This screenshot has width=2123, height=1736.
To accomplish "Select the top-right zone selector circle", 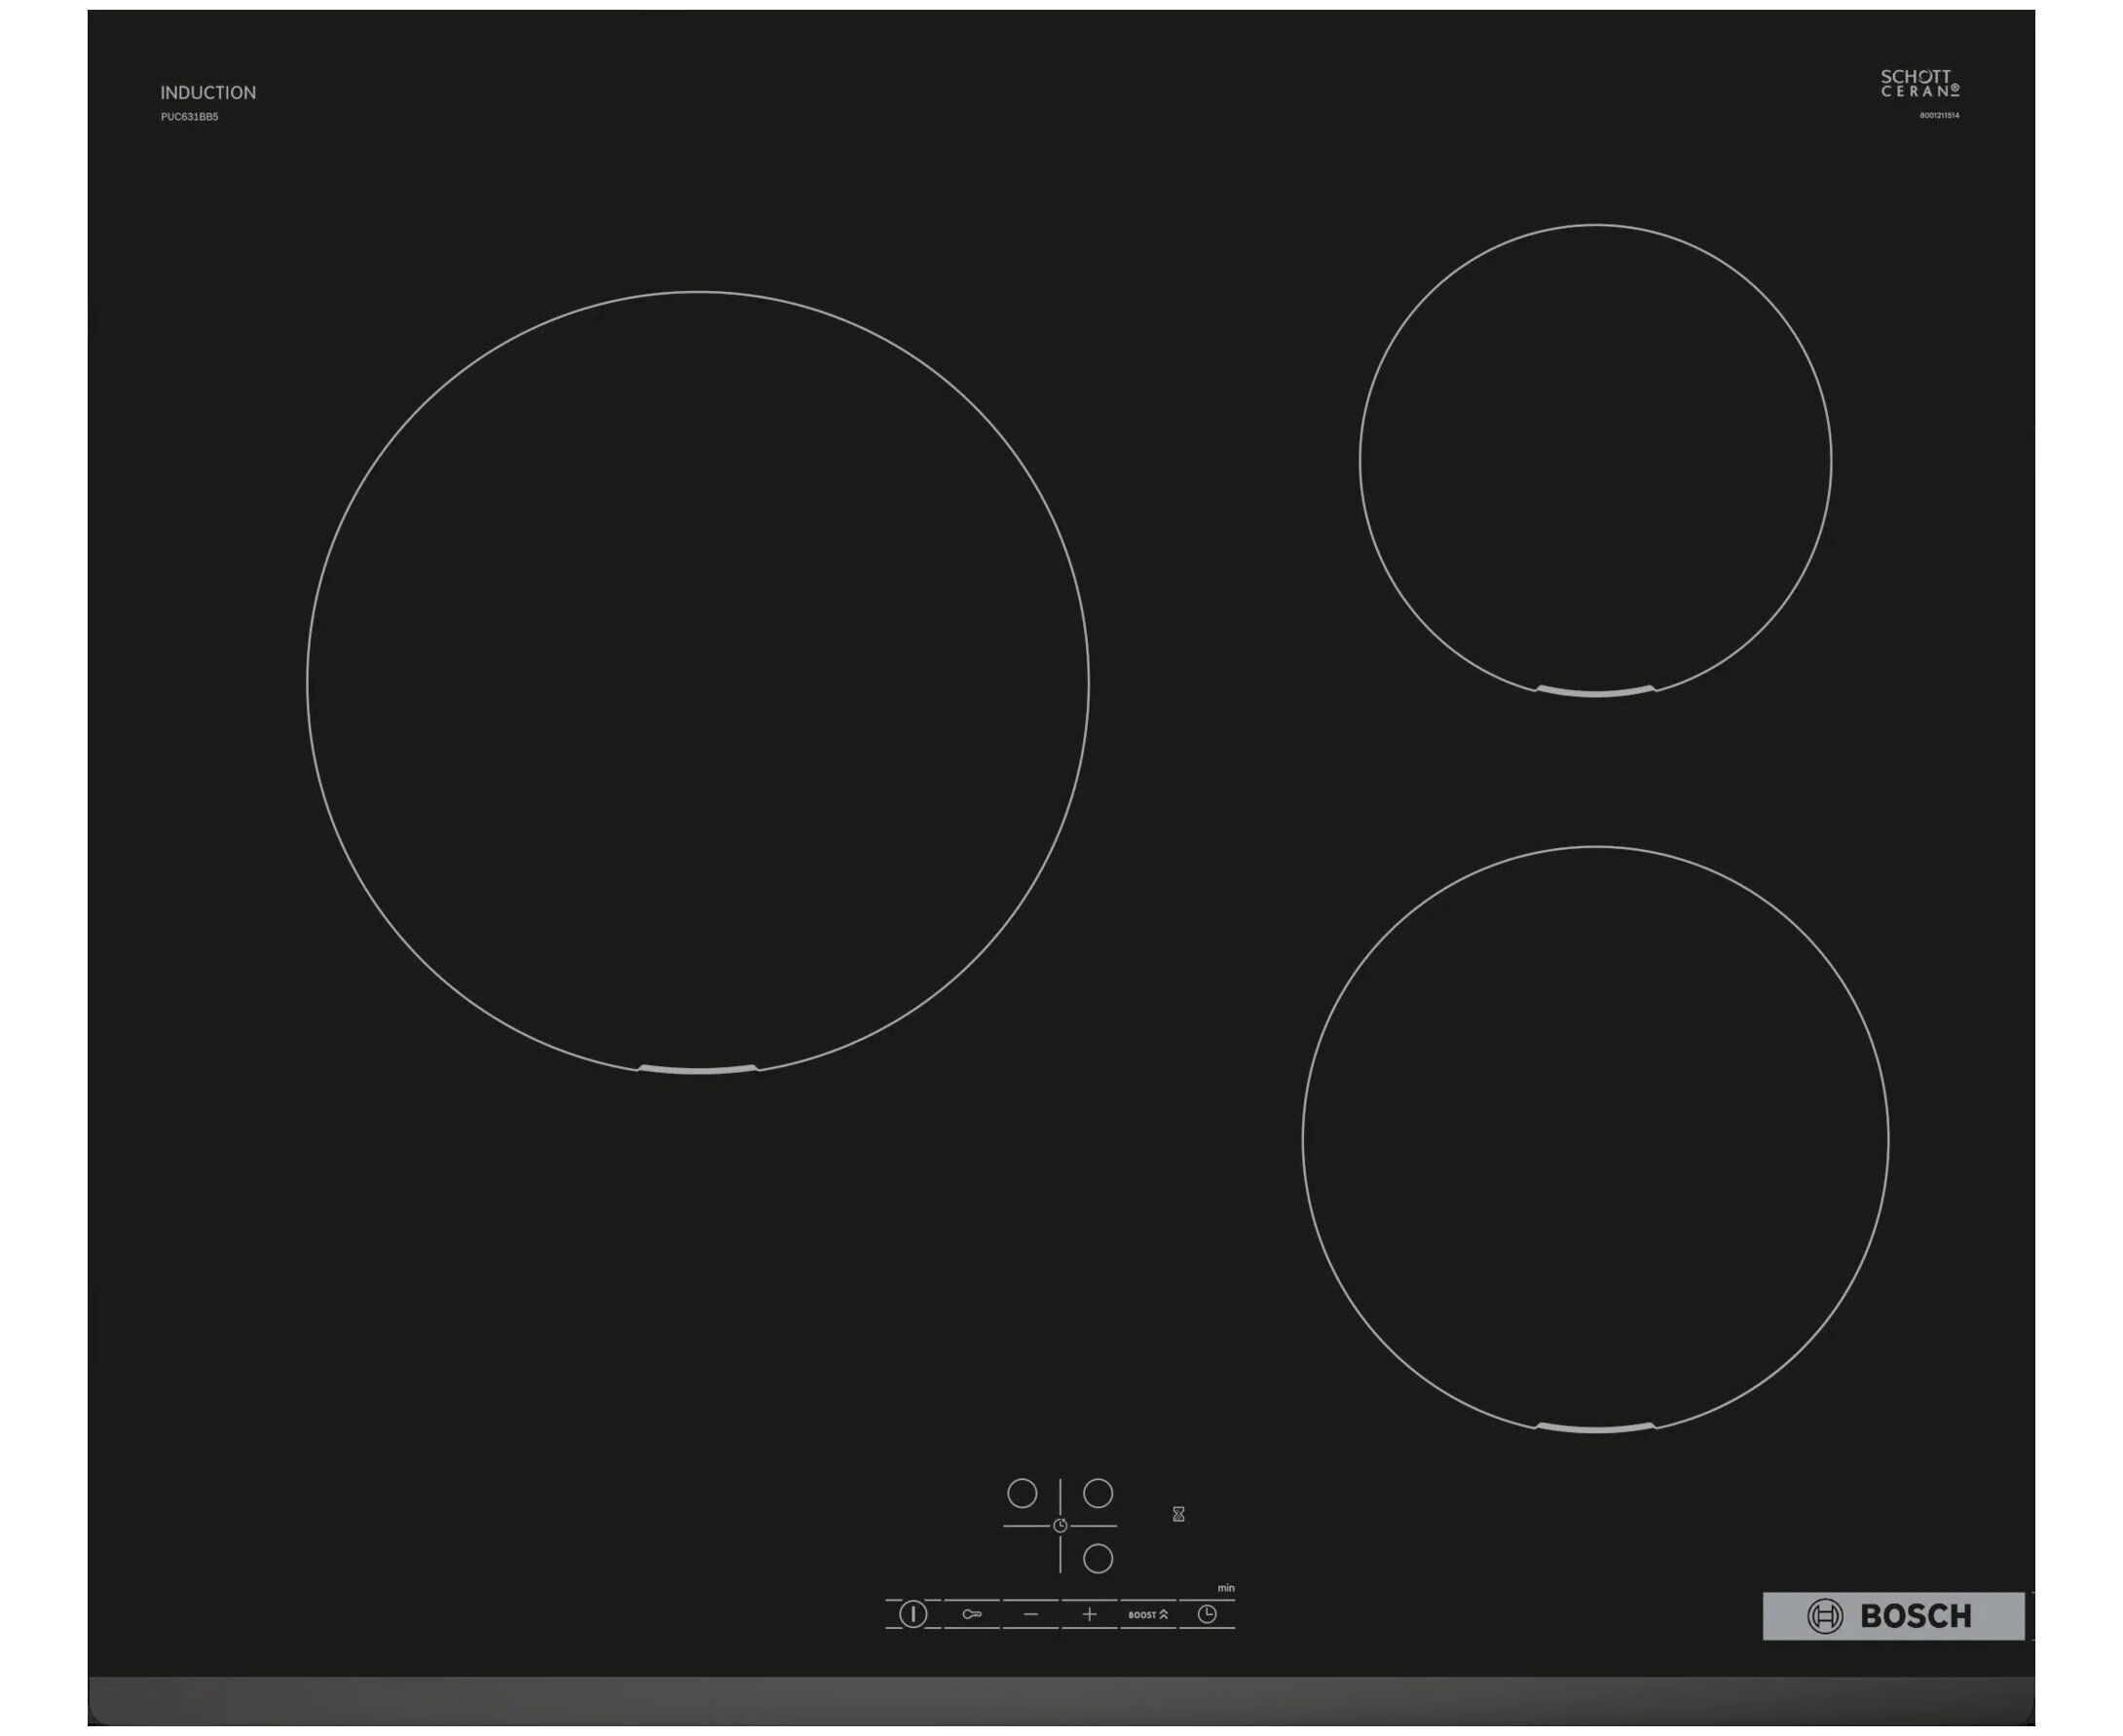I will [1098, 1493].
